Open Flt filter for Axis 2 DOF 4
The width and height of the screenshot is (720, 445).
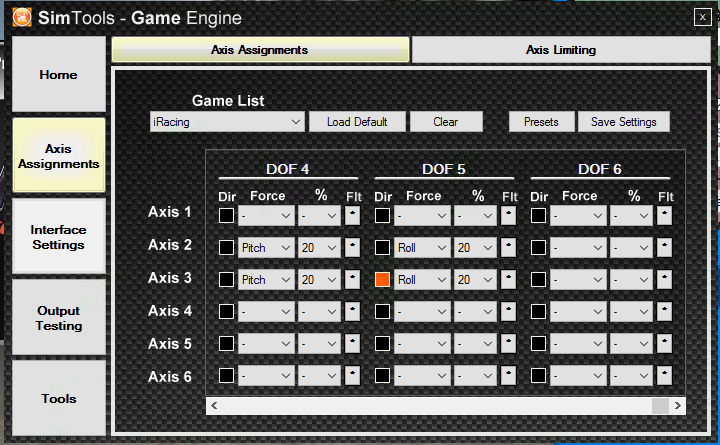[352, 248]
